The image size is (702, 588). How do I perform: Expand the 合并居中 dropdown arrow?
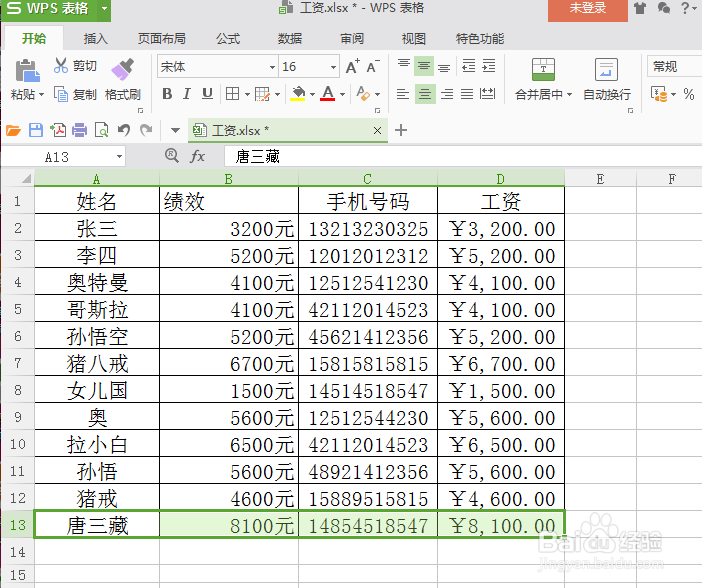569,94
